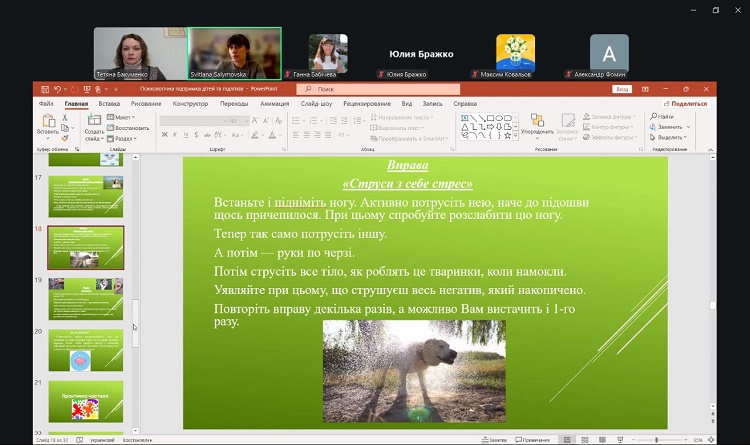Expand the Section (Раздел) dropdown
The height and width of the screenshot is (445, 750).
click(x=123, y=138)
